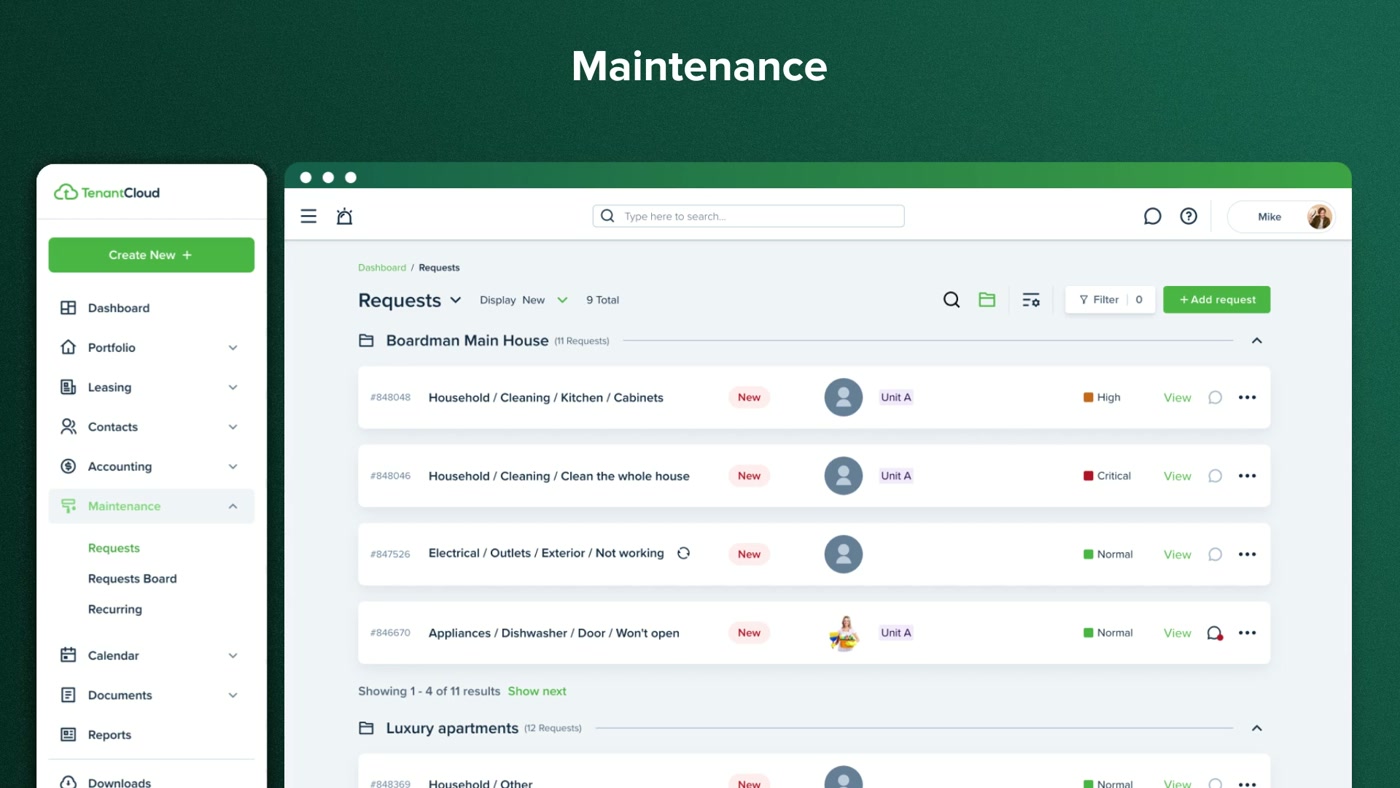The height and width of the screenshot is (788, 1400).
Task: Click the "9 Total" count text
Action: click(603, 300)
